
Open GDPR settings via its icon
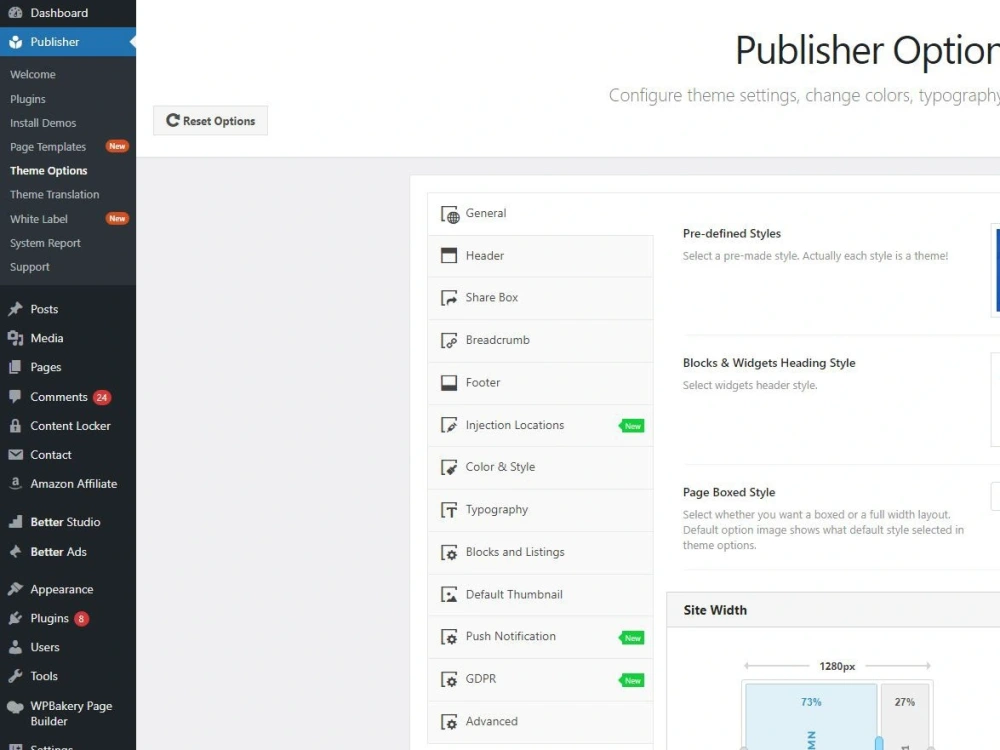pyautogui.click(x=448, y=679)
